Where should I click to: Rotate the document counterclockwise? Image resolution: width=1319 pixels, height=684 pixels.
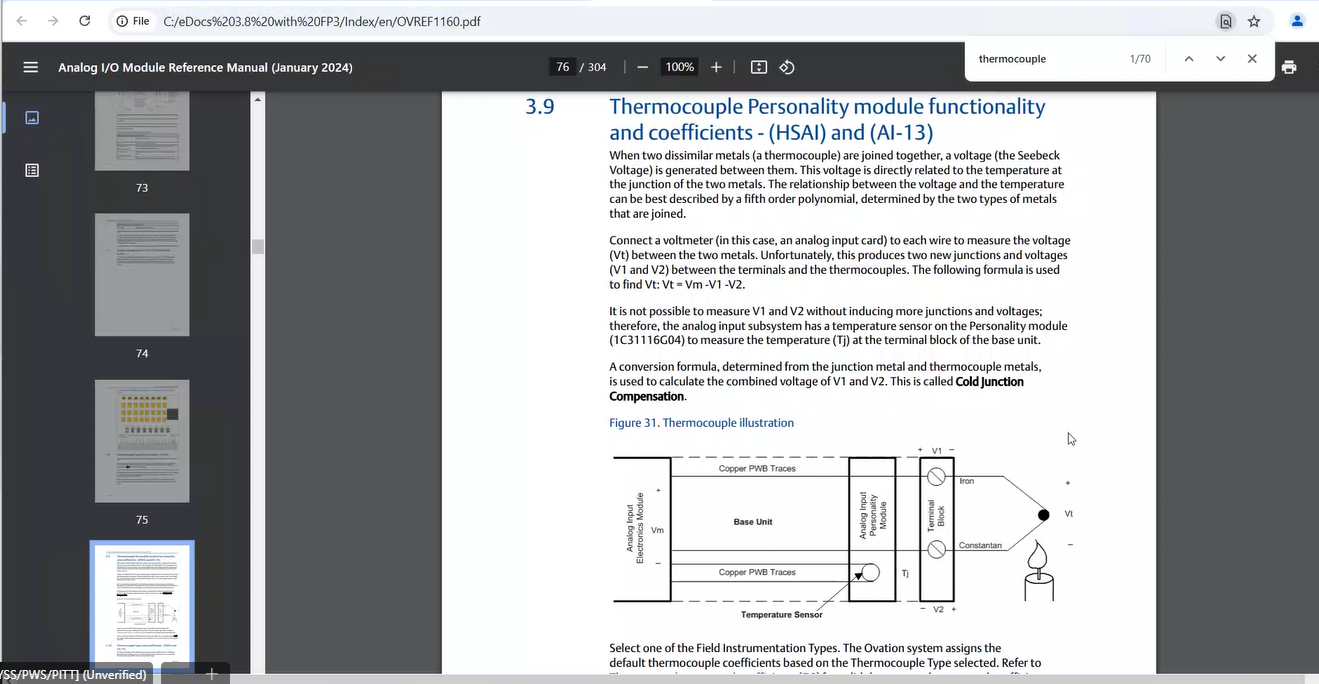pos(787,67)
